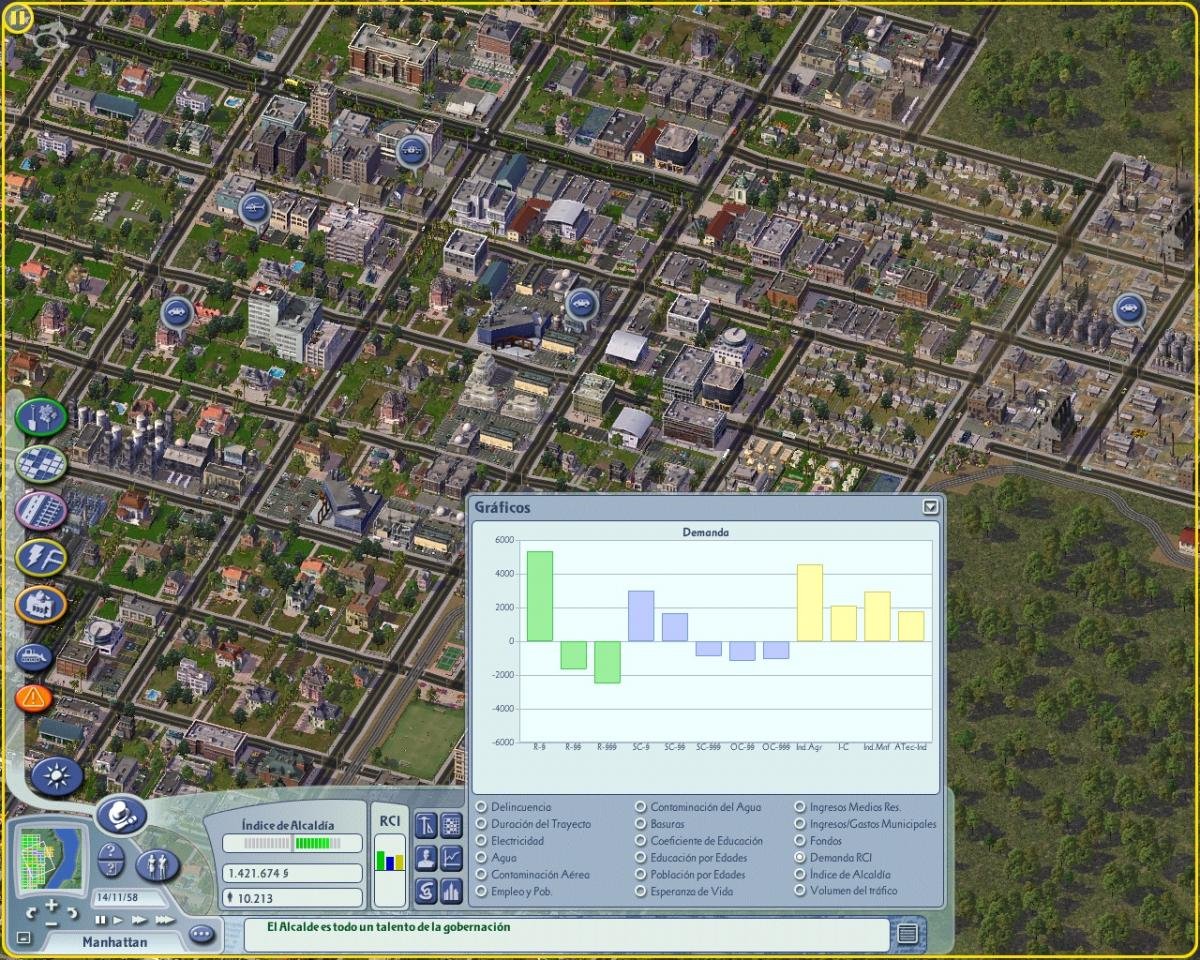Click the funds value 1.421.674 §
Viewport: 1200px width, 960px height.
pos(291,873)
